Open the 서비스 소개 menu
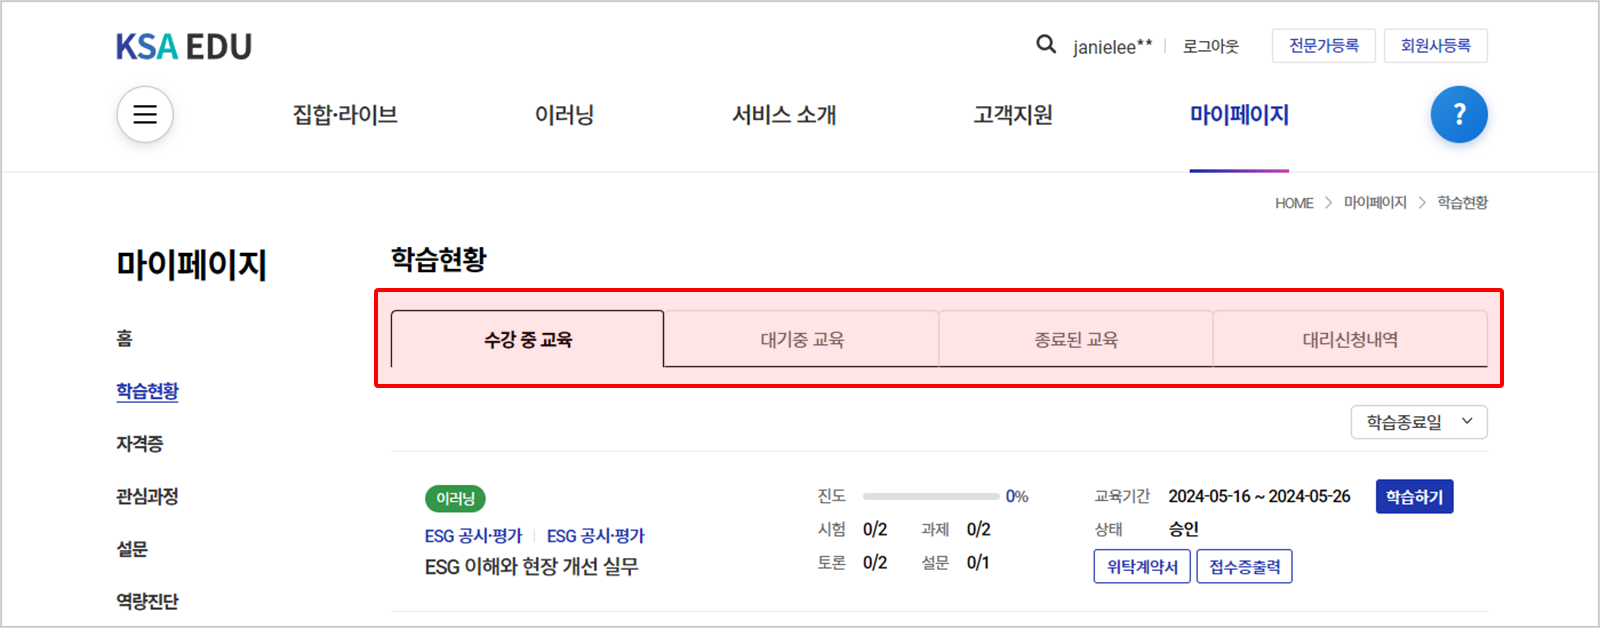The image size is (1600, 628). (784, 115)
